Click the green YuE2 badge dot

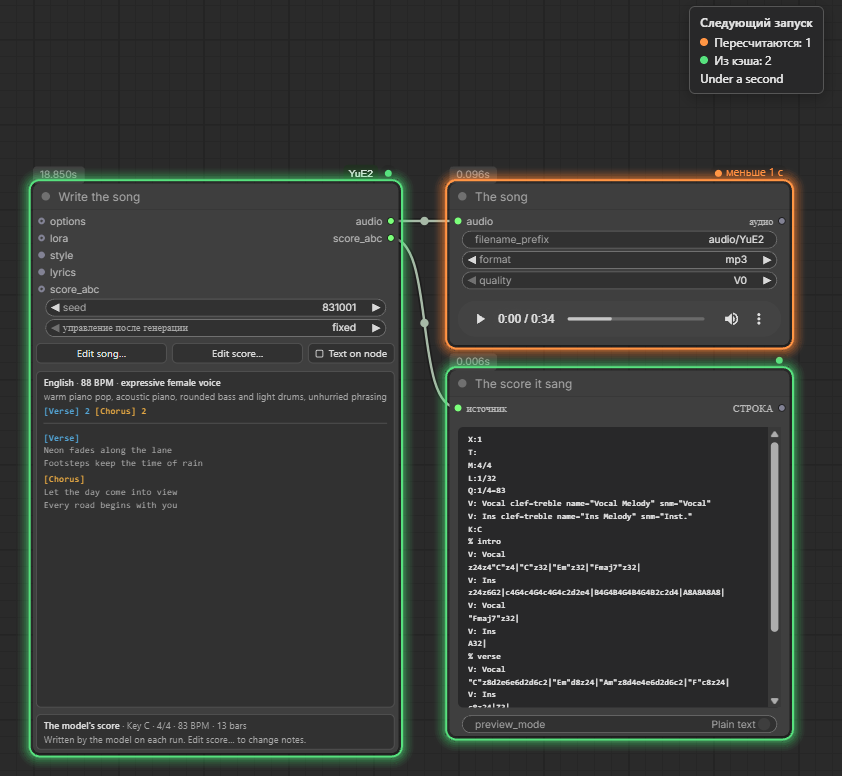[388, 173]
